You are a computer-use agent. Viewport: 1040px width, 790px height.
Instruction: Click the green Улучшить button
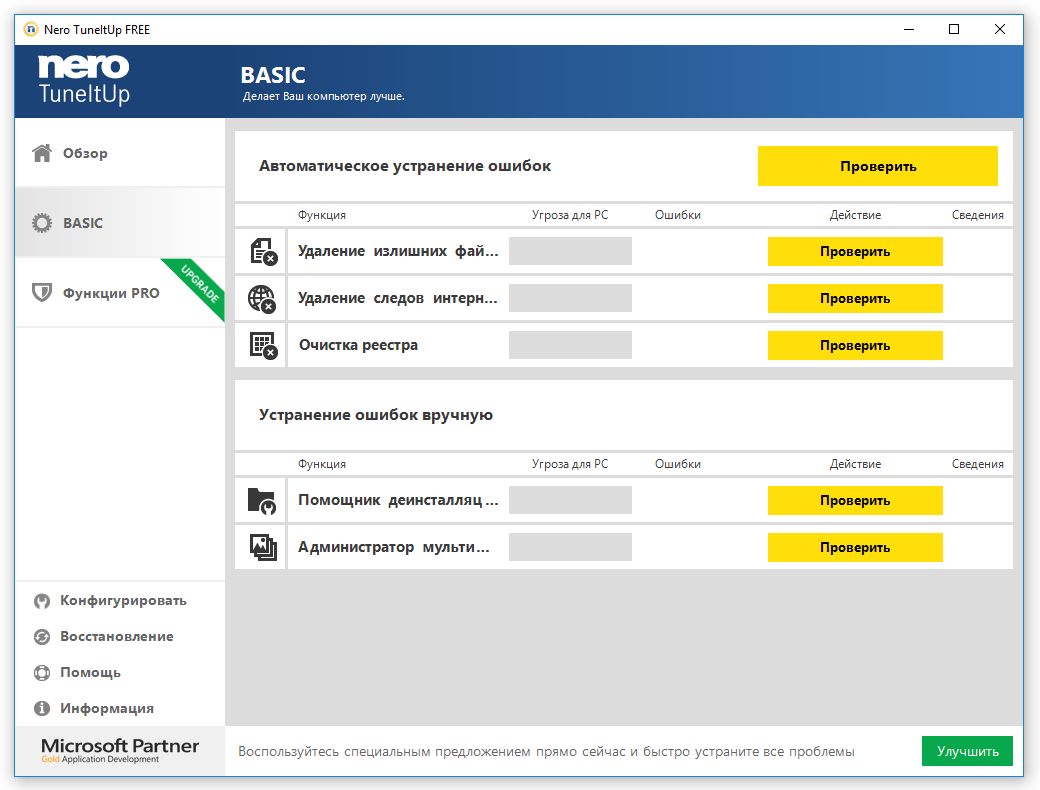coord(967,751)
